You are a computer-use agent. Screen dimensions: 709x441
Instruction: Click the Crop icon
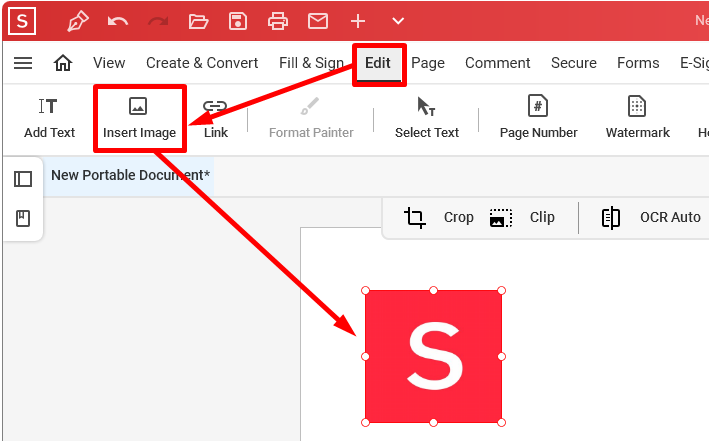tap(415, 218)
